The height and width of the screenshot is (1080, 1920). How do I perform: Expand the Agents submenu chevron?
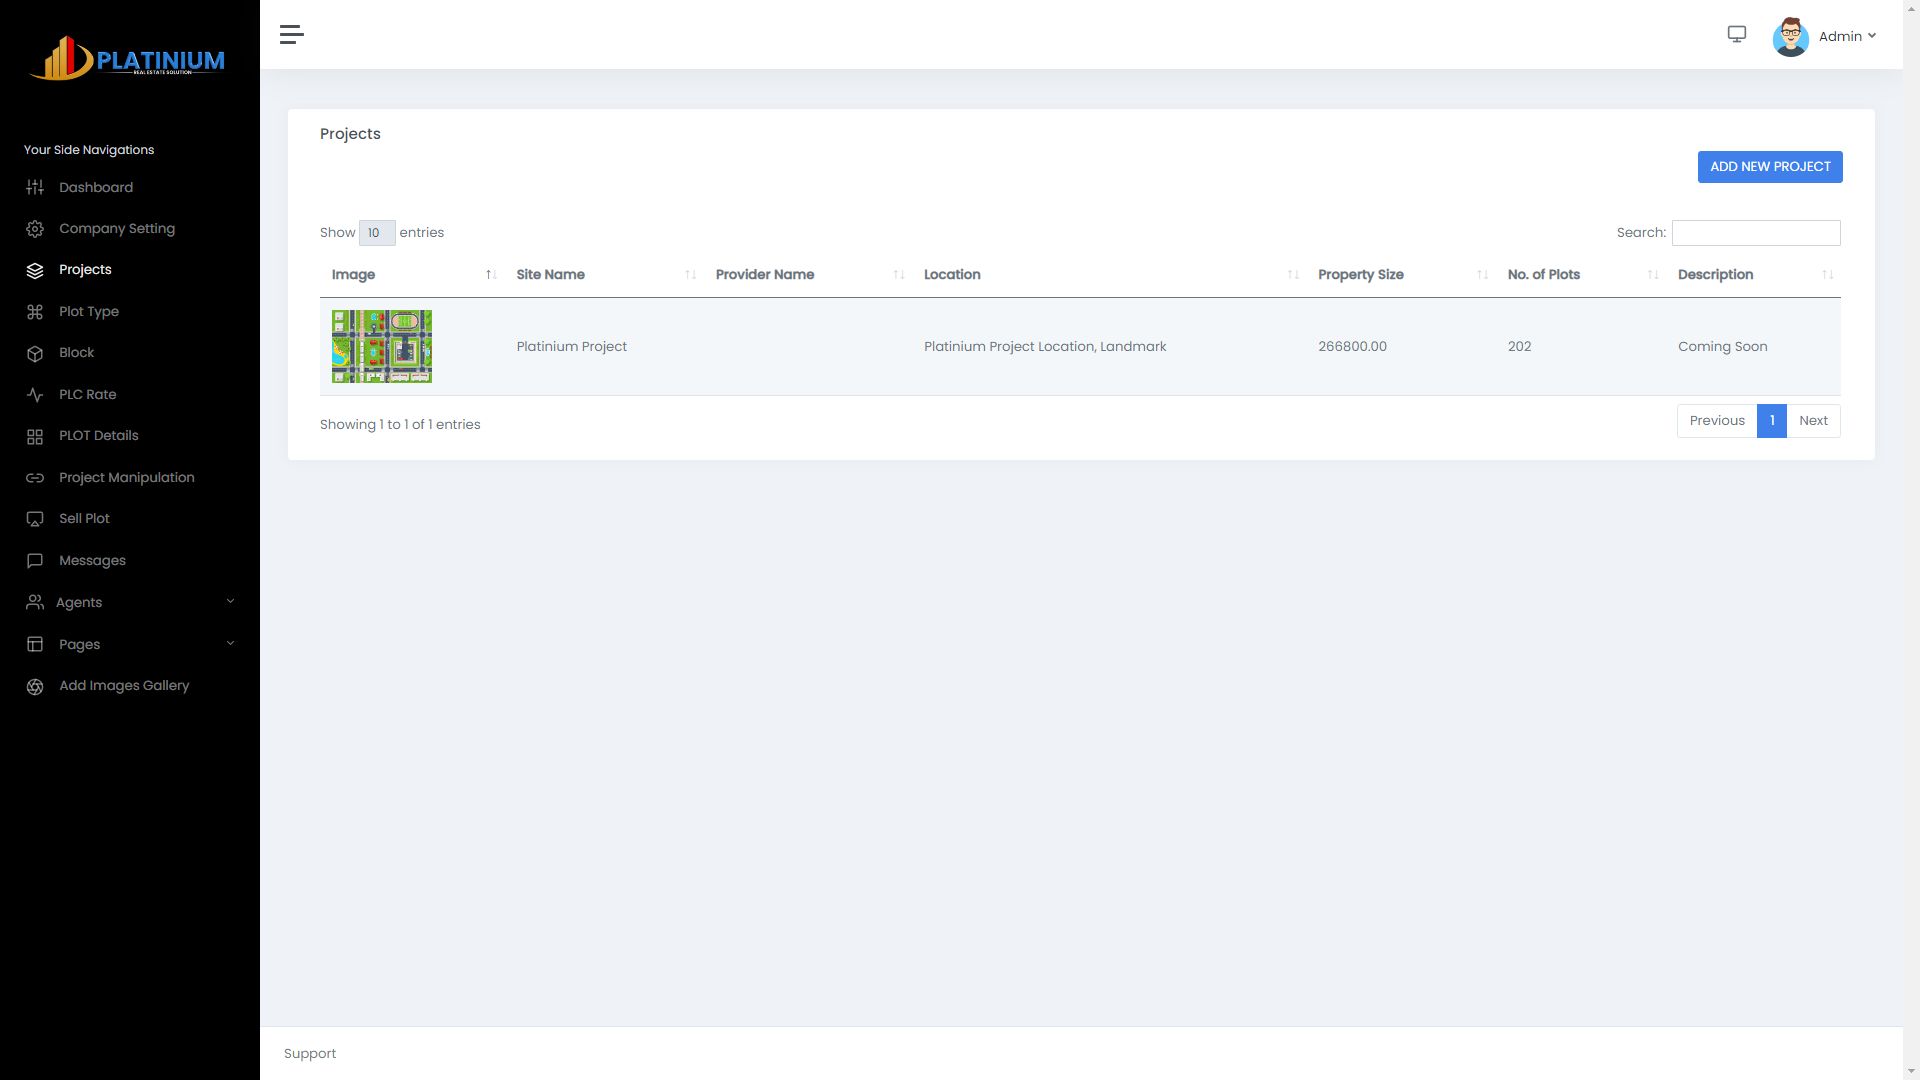point(230,602)
